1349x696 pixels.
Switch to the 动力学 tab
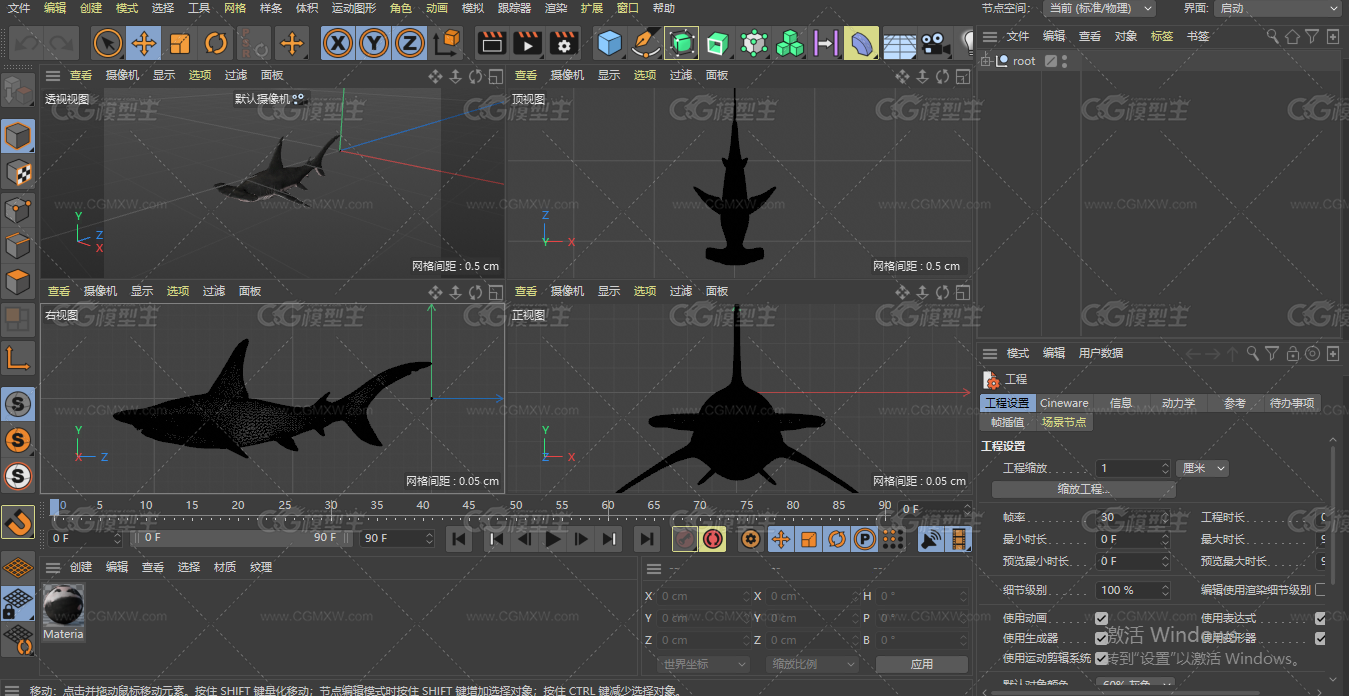(x=1178, y=403)
